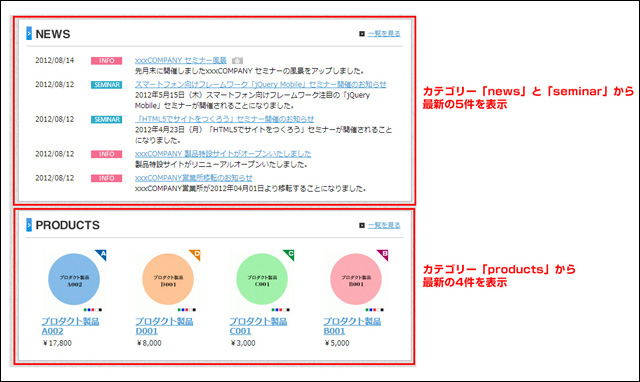640x382 pixels.
Task: Click the orange D corner badge on D001
Action: (196, 255)
